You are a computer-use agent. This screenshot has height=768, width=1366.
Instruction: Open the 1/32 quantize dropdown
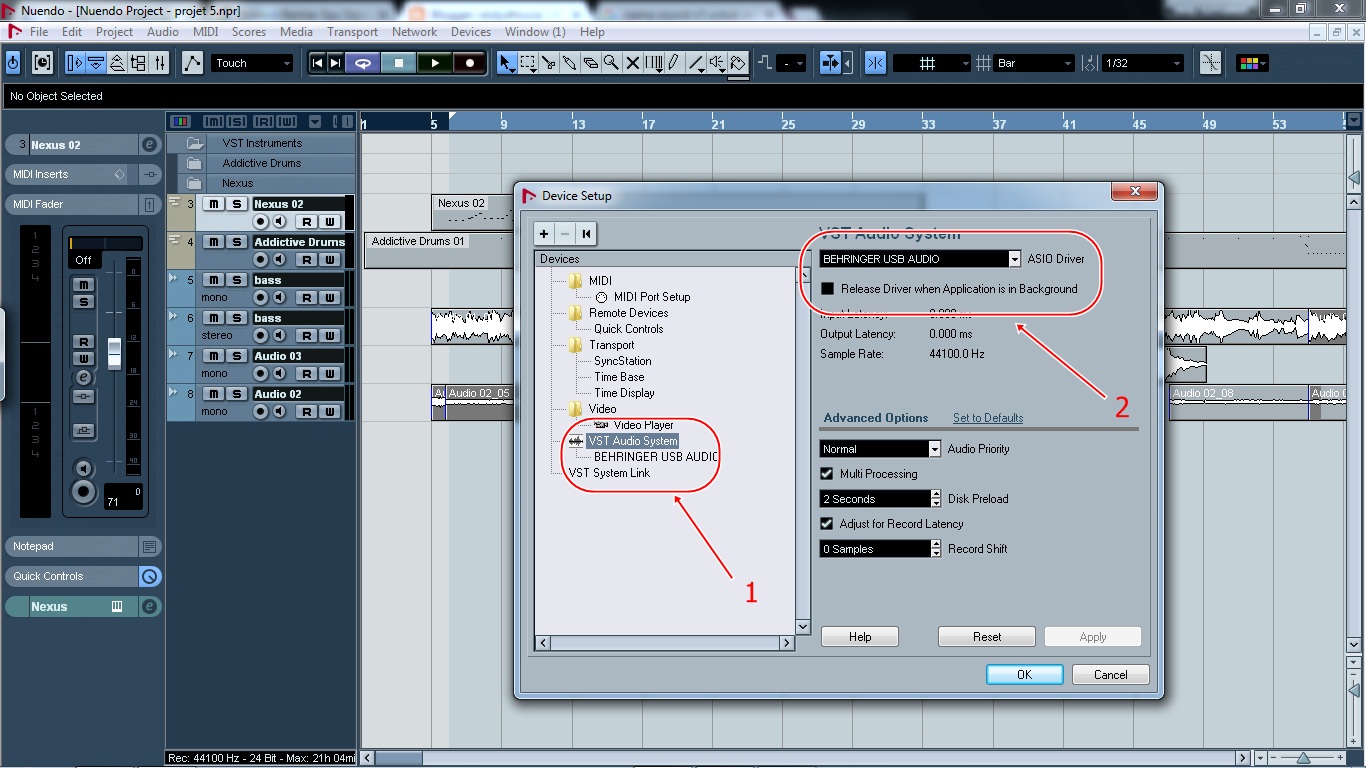pos(1143,63)
